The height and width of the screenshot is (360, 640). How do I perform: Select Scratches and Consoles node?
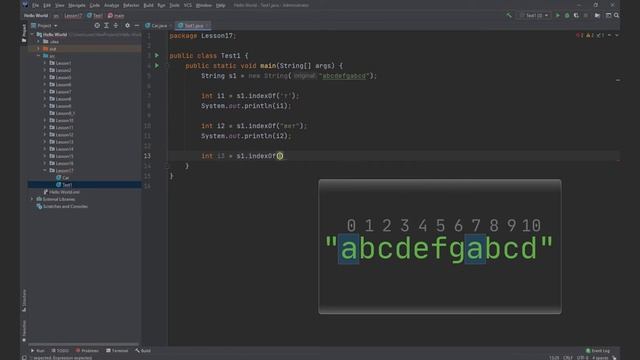click(62, 207)
